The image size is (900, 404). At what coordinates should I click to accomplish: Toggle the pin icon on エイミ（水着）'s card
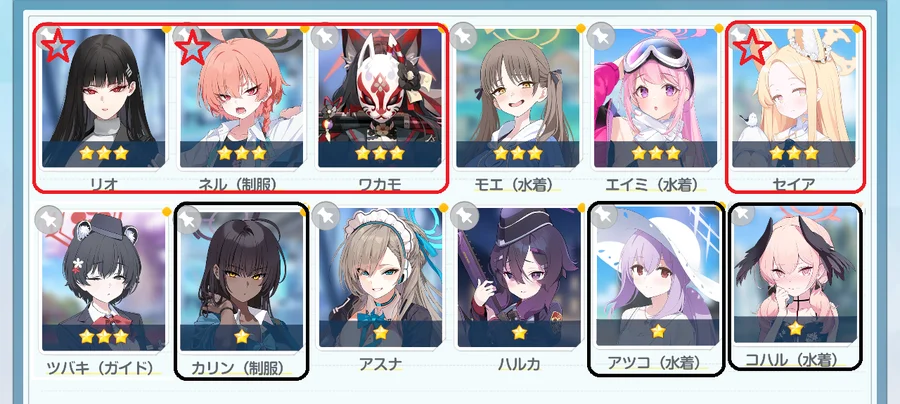[x=602, y=37]
